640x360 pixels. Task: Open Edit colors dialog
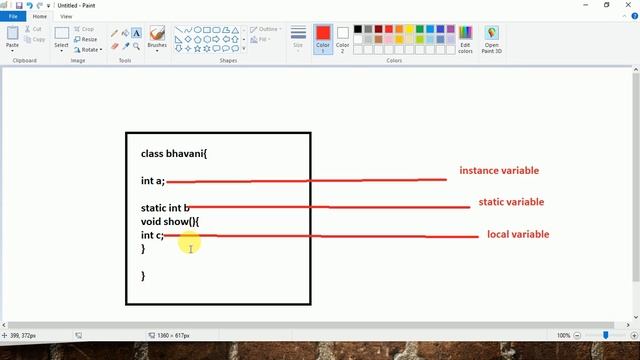[x=465, y=39]
